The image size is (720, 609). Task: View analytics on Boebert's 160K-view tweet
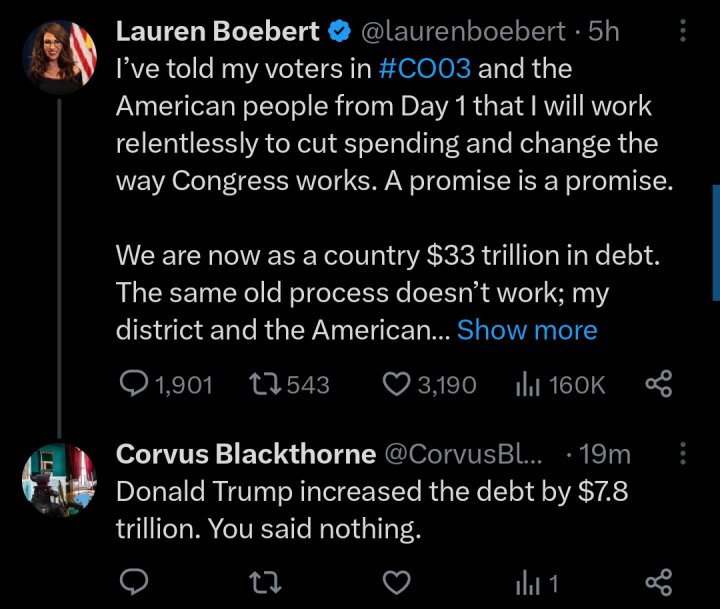coord(526,384)
